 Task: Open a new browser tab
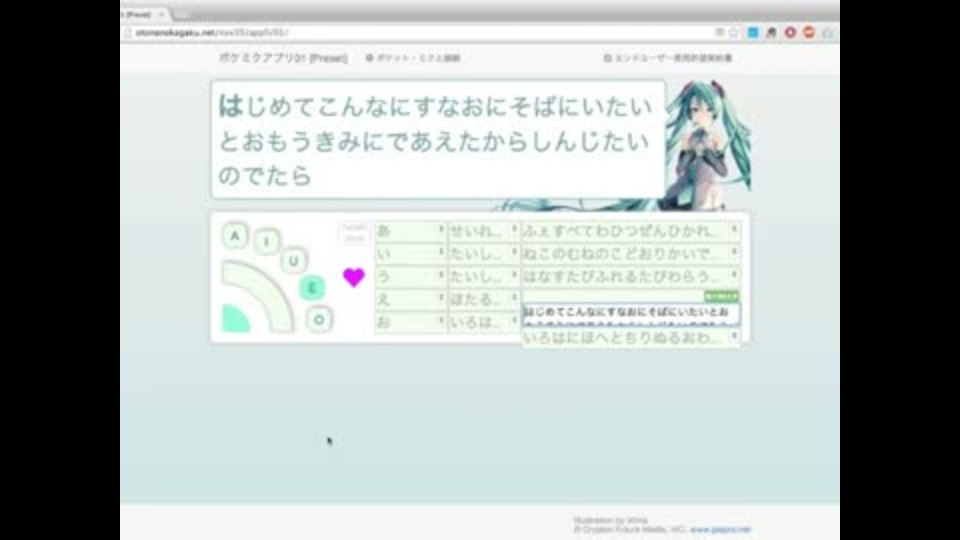click(x=181, y=14)
